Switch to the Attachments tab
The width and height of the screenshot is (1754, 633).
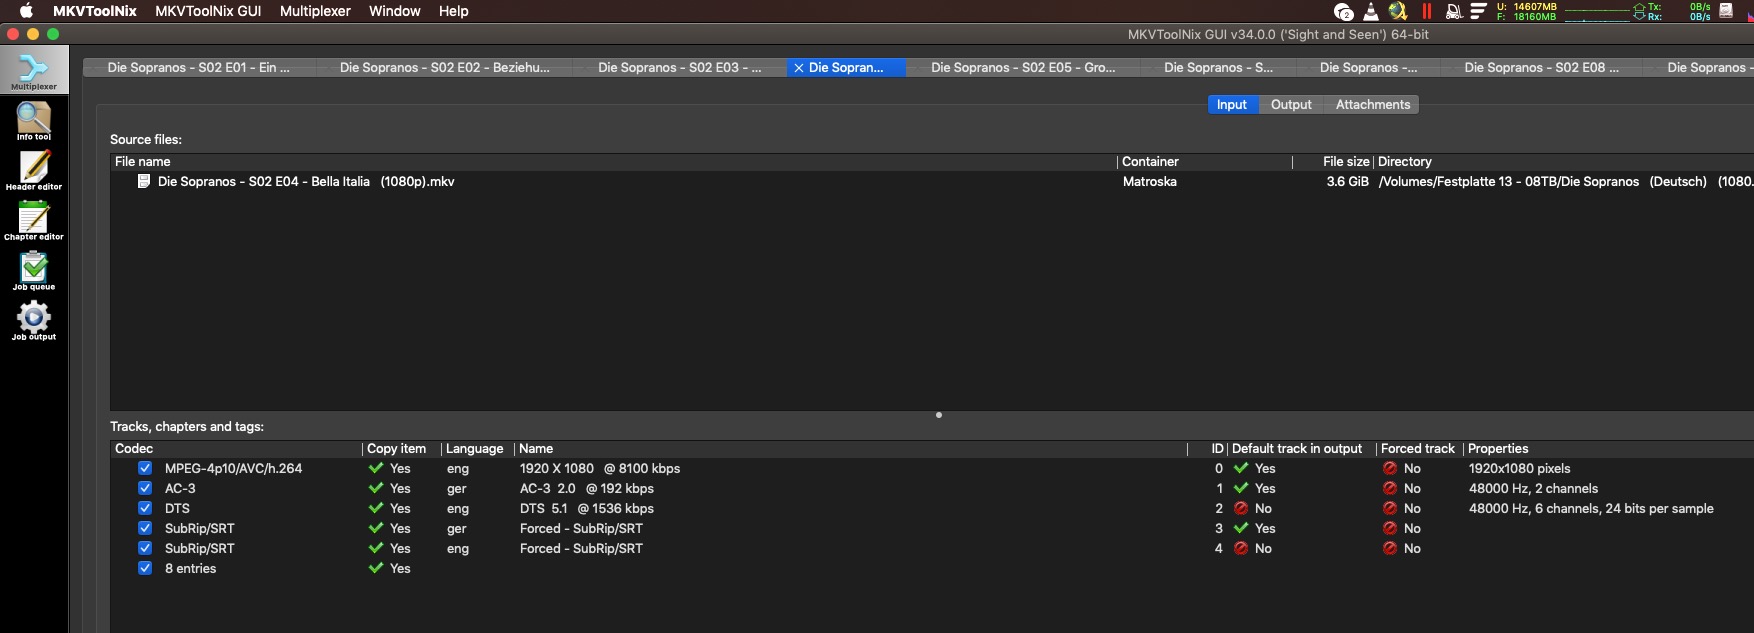click(x=1372, y=104)
